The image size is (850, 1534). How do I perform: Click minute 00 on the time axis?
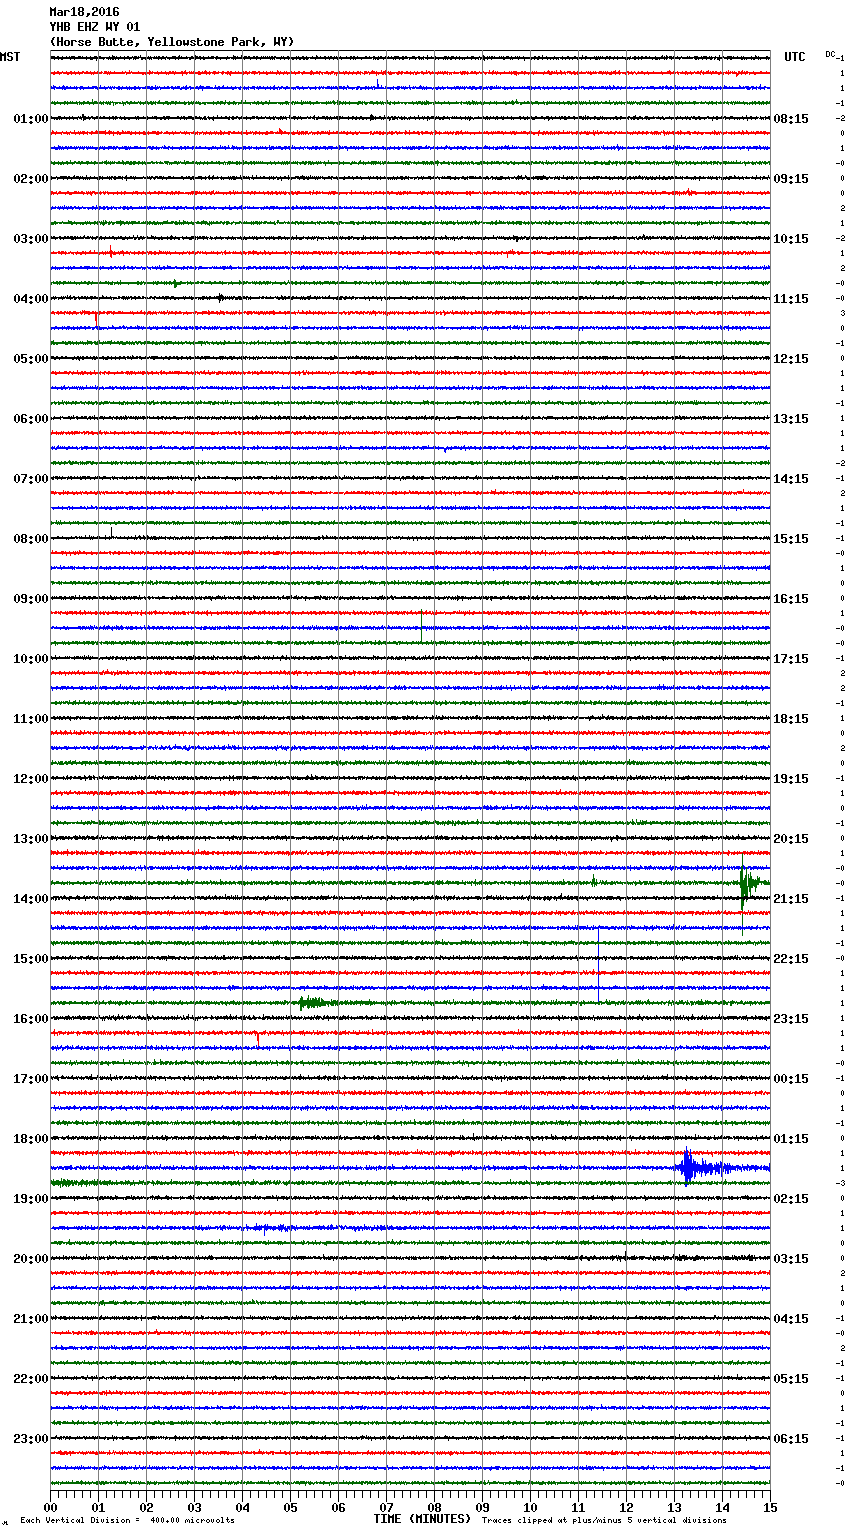click(50, 1507)
